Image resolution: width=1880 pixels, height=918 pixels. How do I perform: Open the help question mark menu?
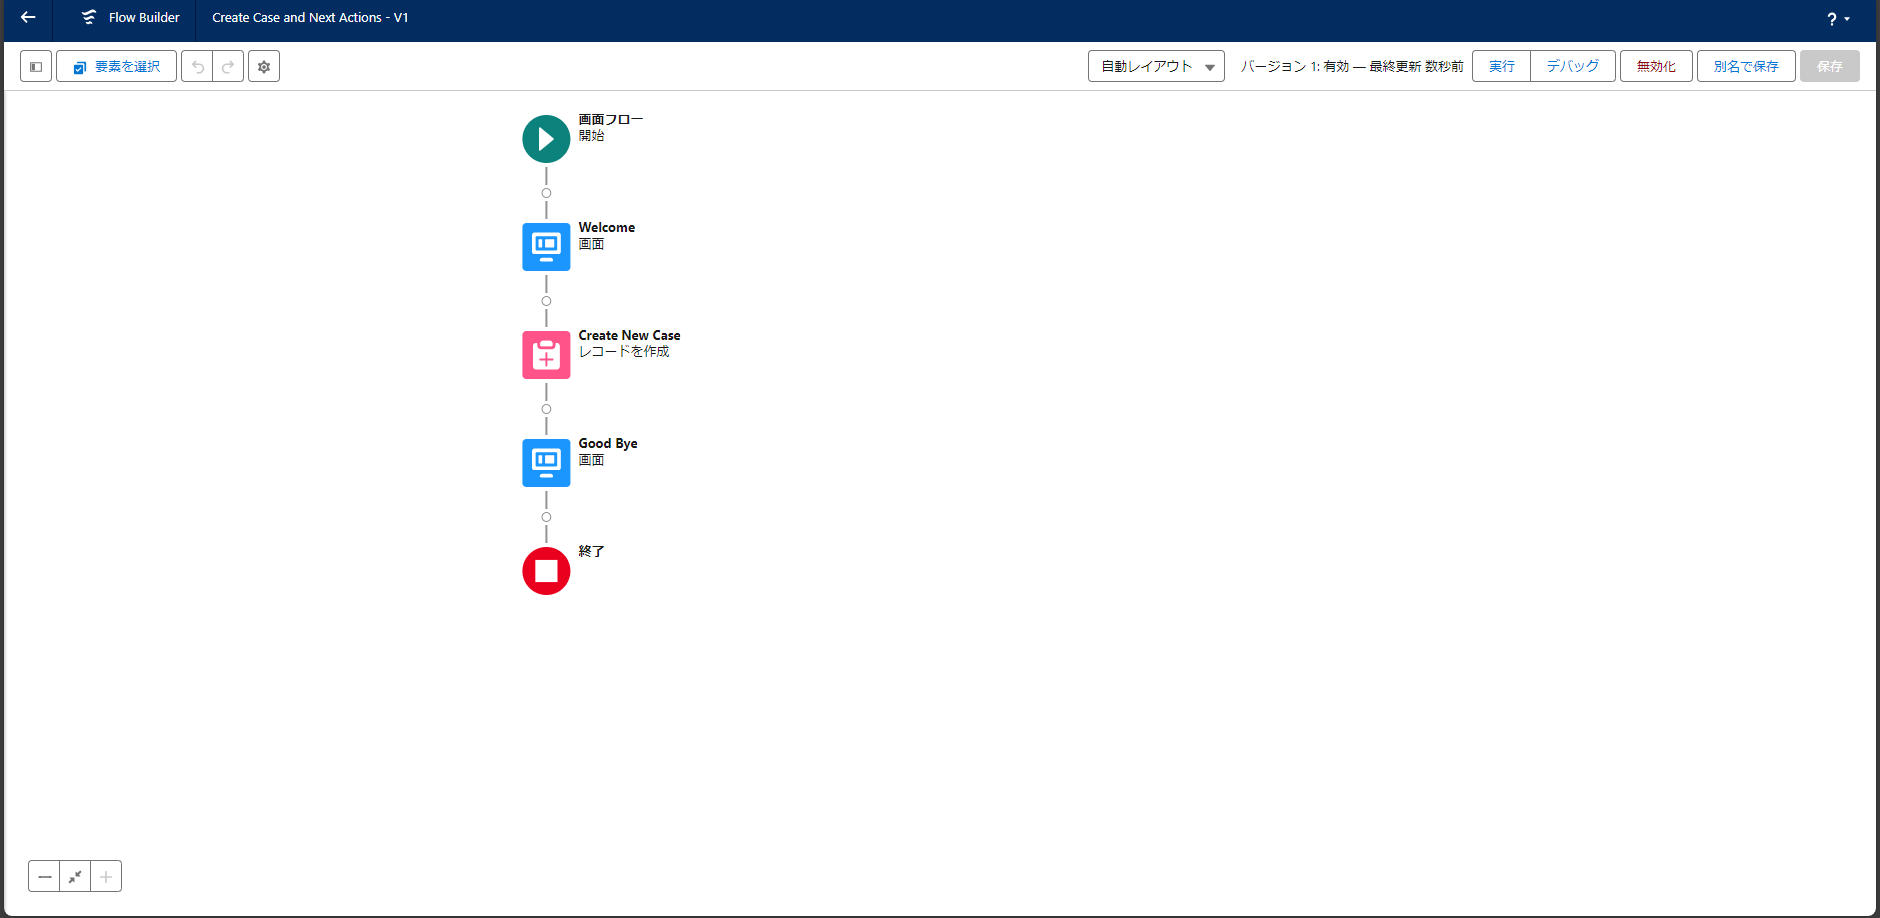[x=1838, y=19]
